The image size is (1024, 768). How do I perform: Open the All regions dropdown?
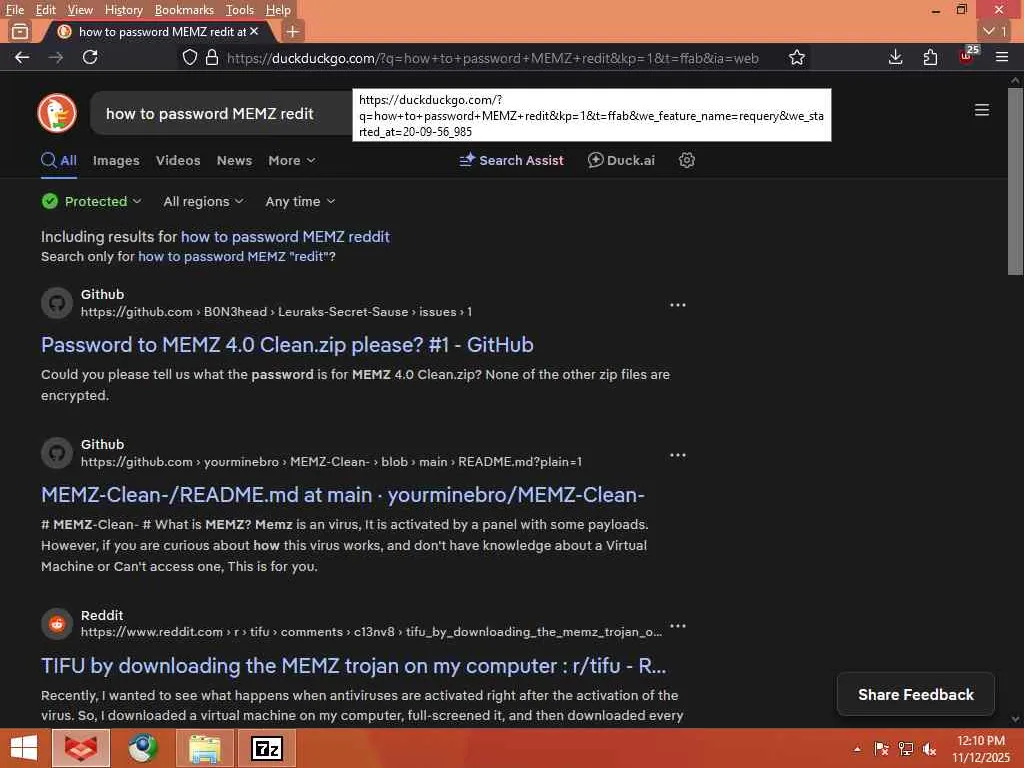pyautogui.click(x=203, y=201)
